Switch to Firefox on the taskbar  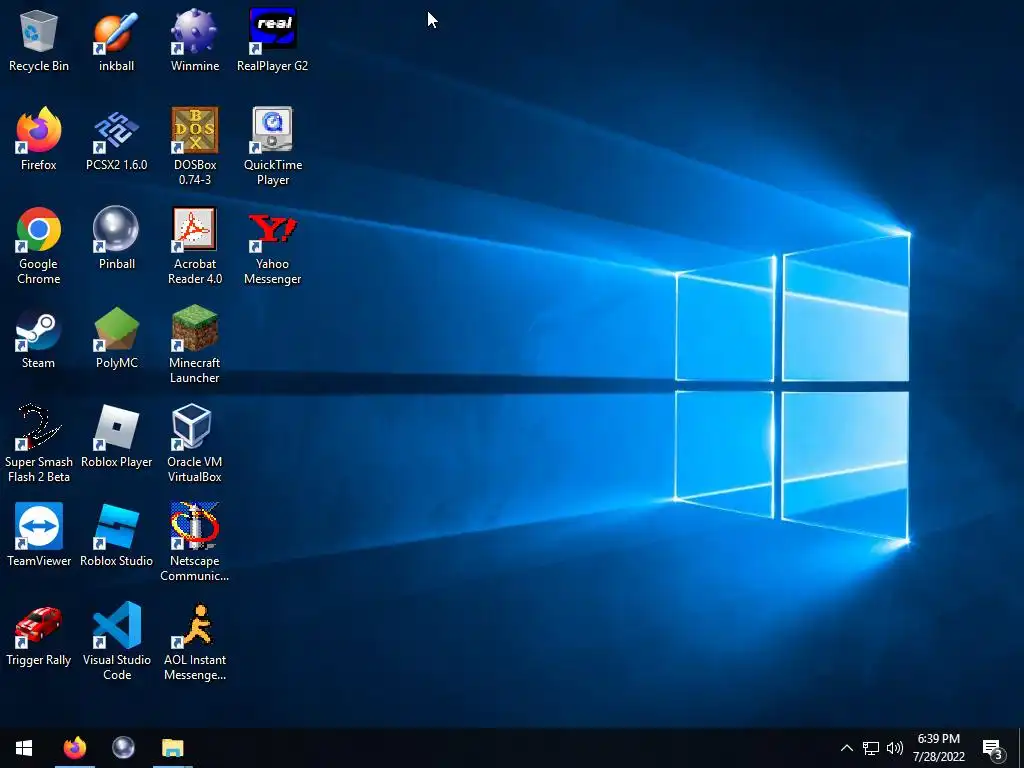tap(74, 748)
